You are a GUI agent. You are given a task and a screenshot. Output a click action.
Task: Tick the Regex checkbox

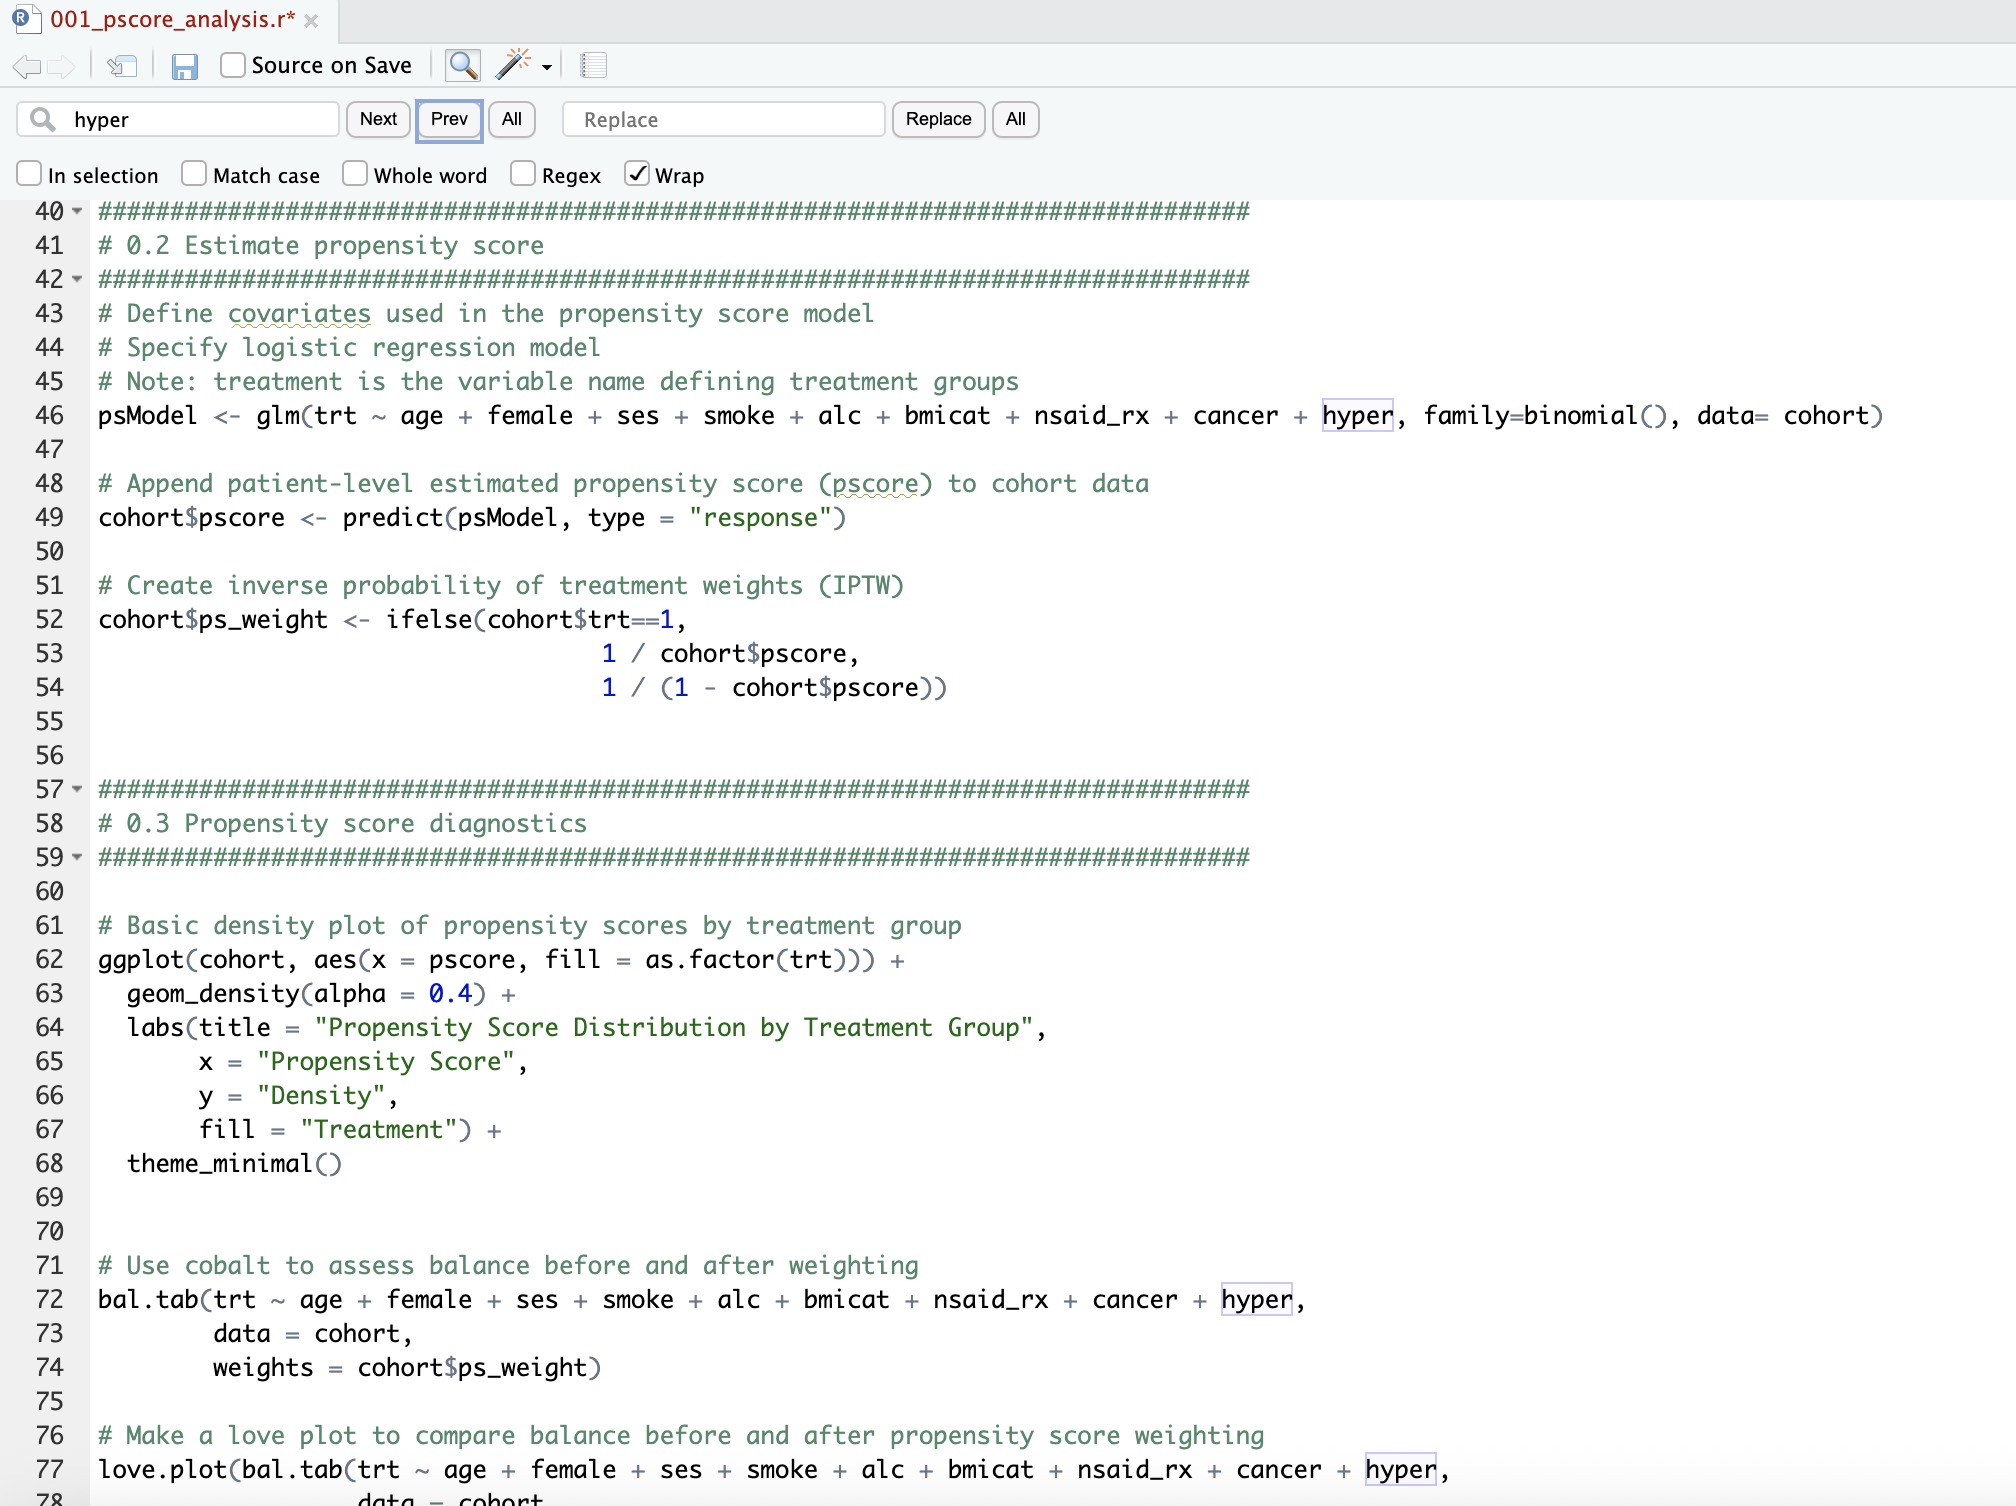523,174
